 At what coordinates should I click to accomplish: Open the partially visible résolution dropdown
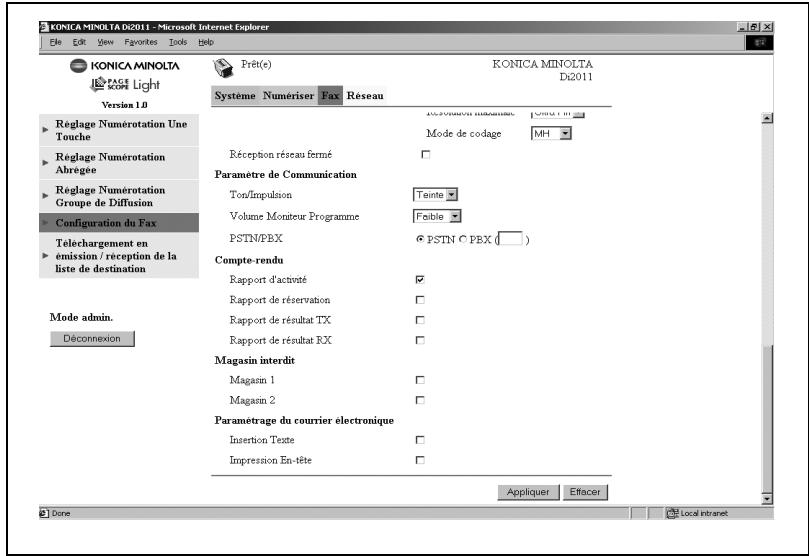click(x=558, y=113)
